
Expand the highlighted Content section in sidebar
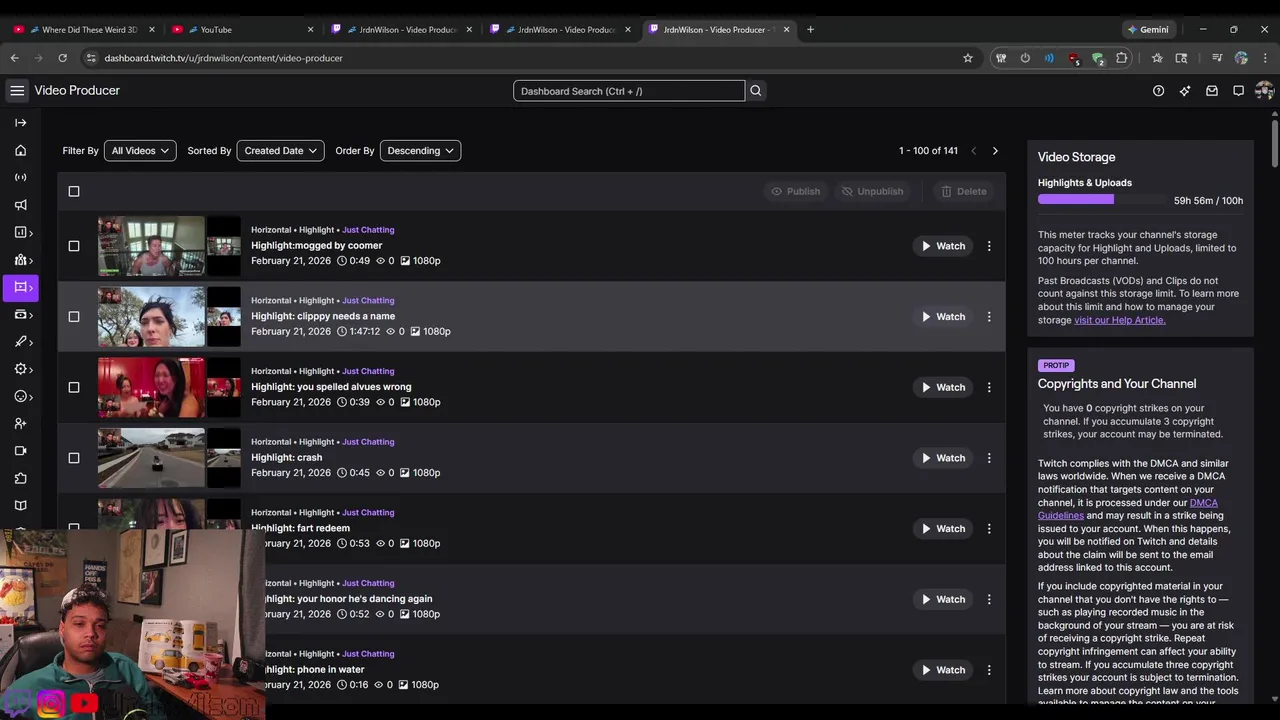[x=20, y=287]
